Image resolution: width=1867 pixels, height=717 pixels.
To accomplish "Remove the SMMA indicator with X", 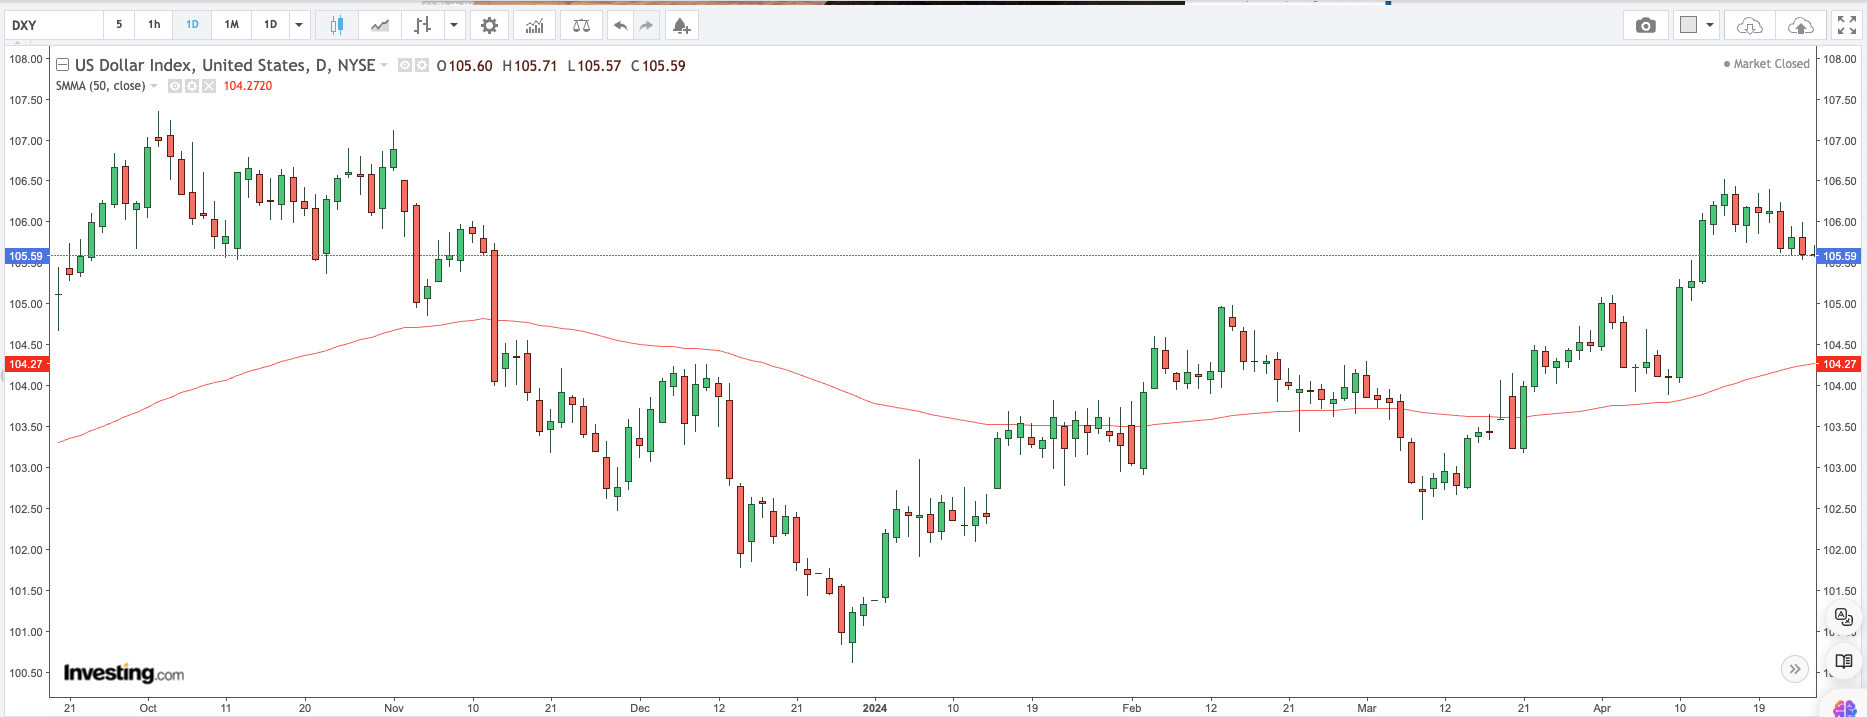I will [209, 86].
